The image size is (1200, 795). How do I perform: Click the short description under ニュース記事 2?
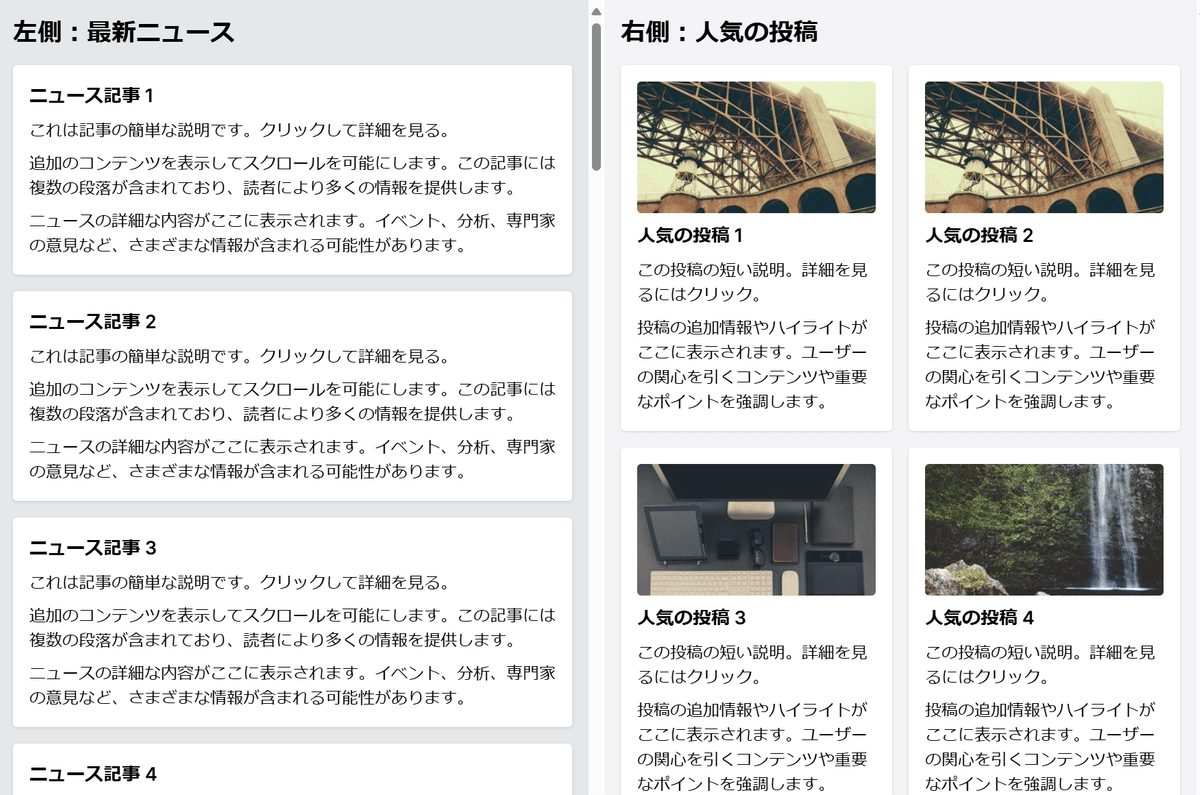click(239, 357)
